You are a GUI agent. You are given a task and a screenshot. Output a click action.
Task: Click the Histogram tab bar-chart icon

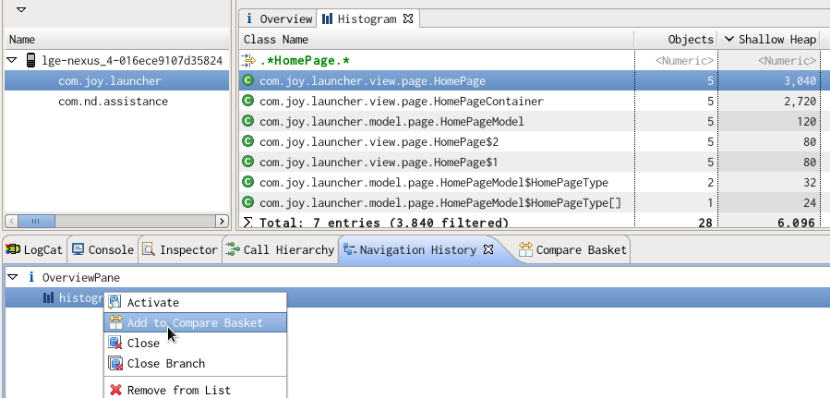coord(328,19)
